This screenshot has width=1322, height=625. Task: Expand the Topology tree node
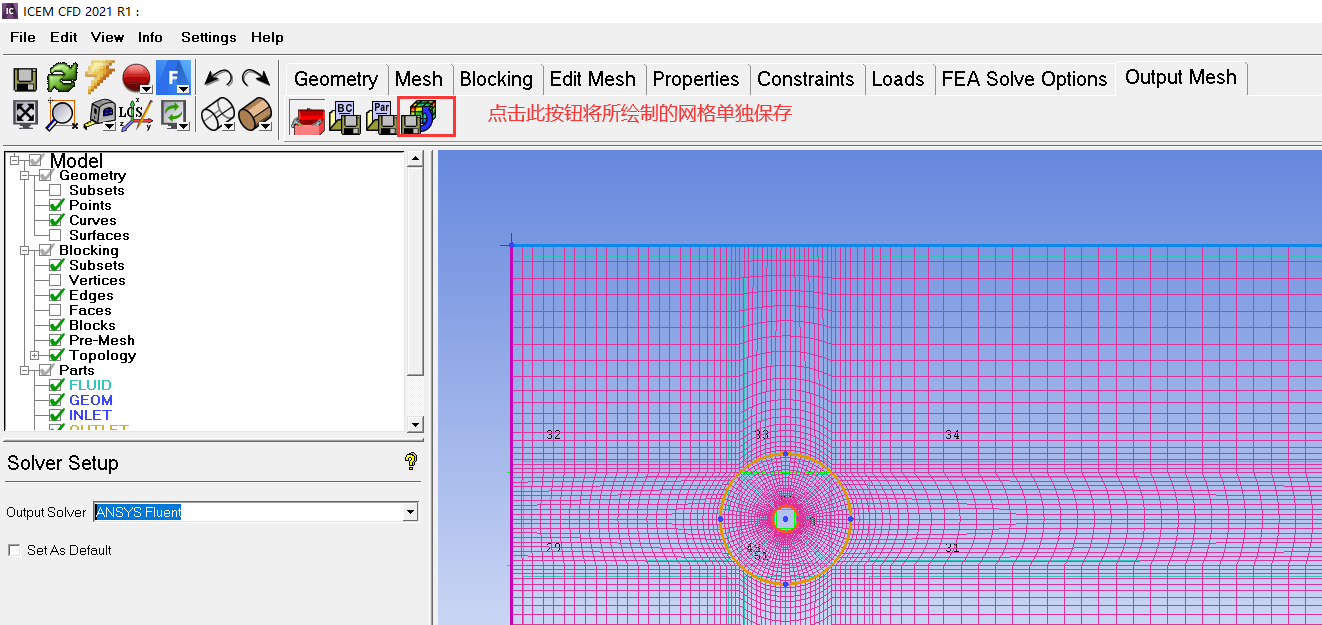tap(34, 355)
